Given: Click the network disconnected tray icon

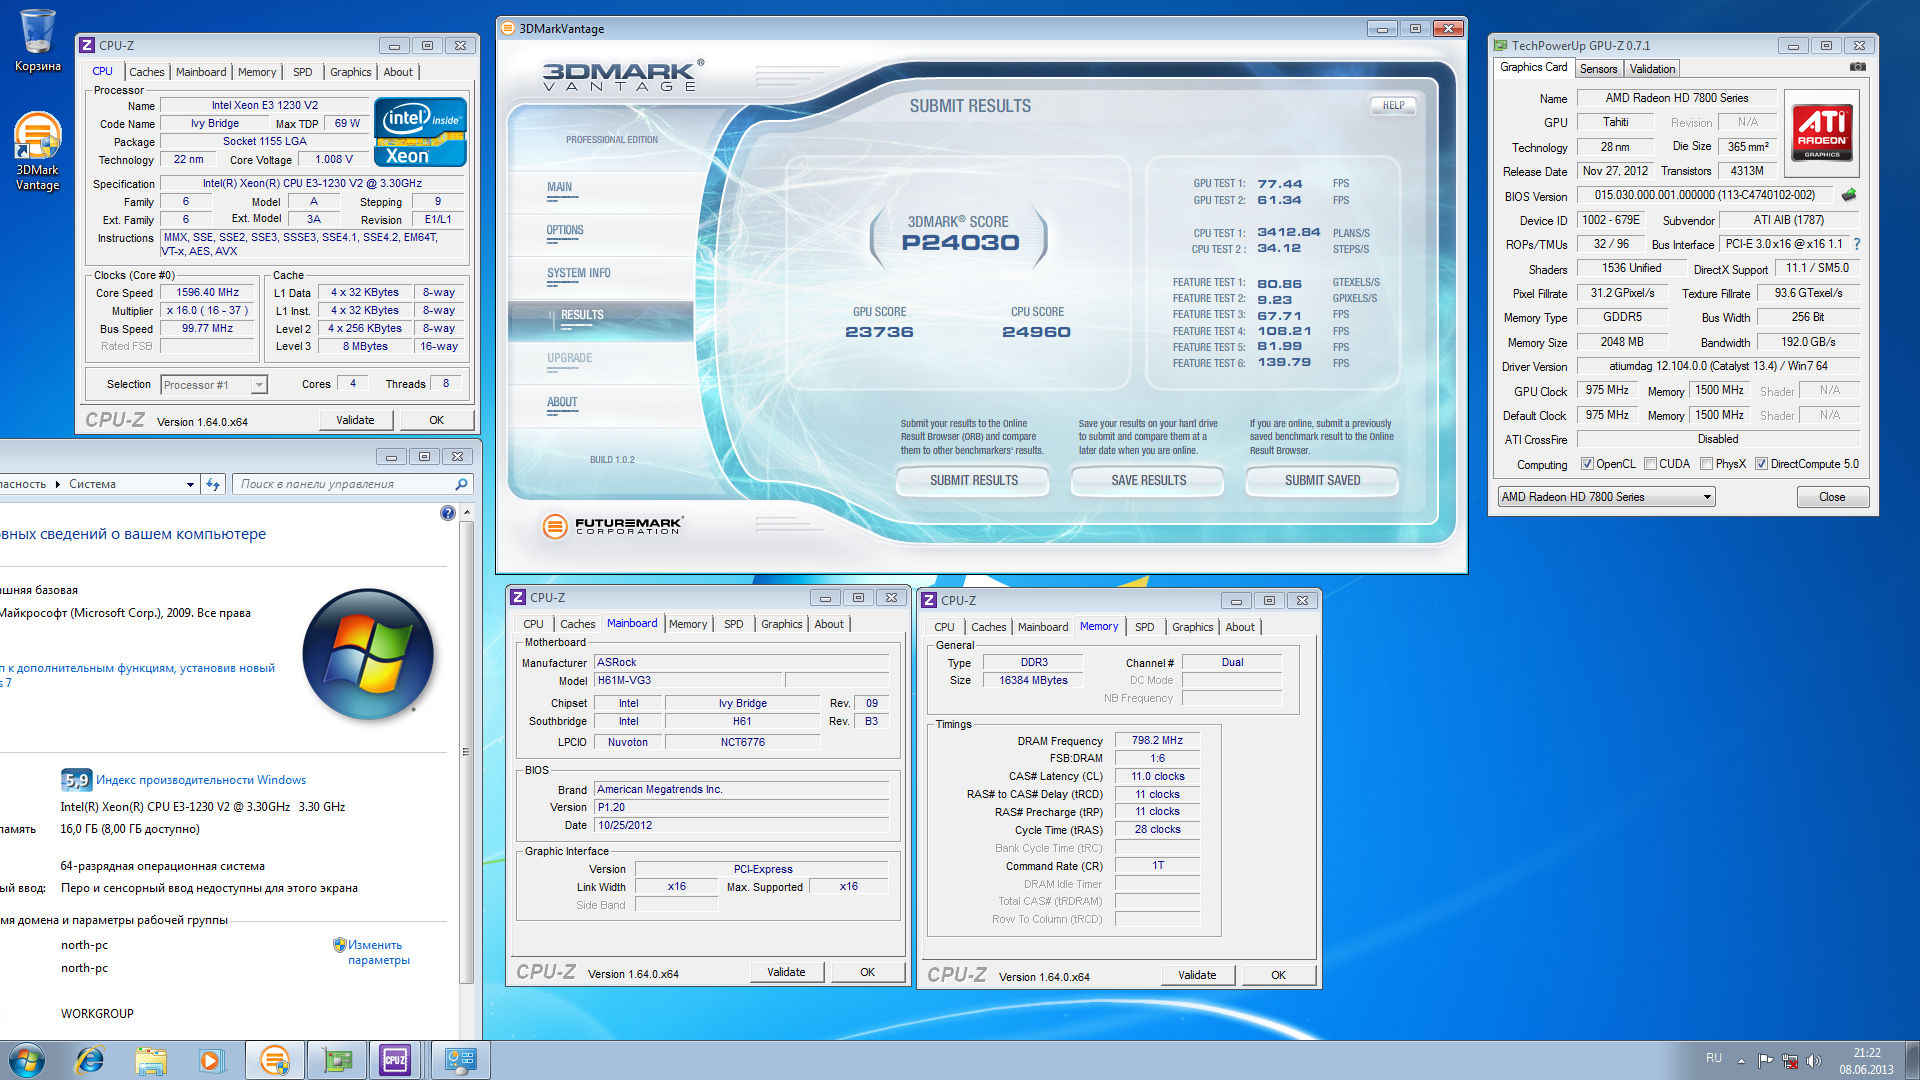Looking at the screenshot, I should tap(1790, 1061).
